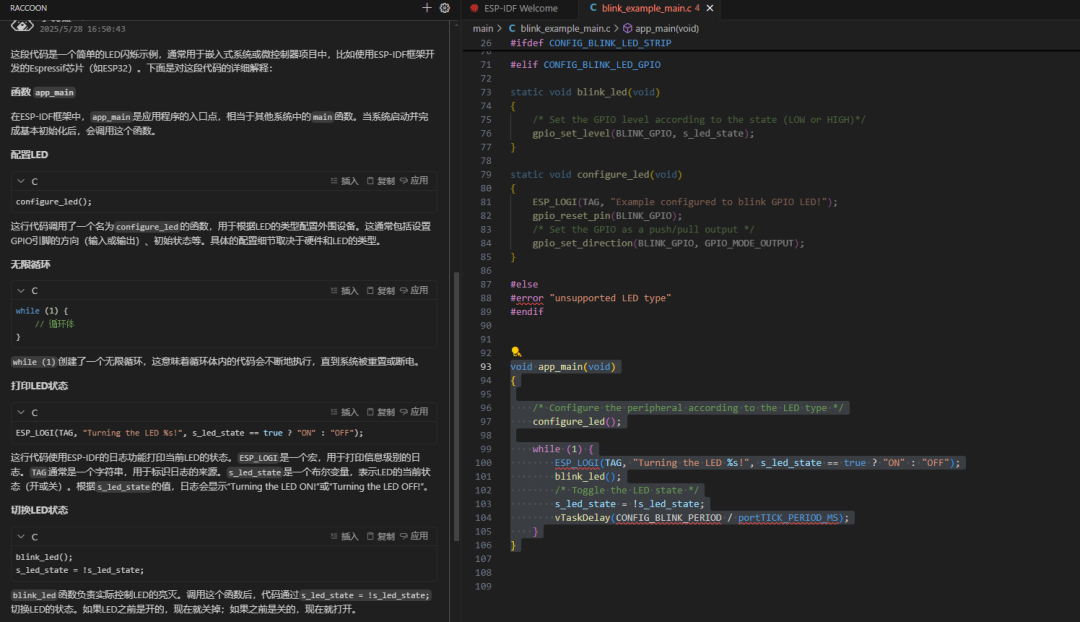Click 's_led_state = !s_led_state;' editor line 103

pos(629,504)
